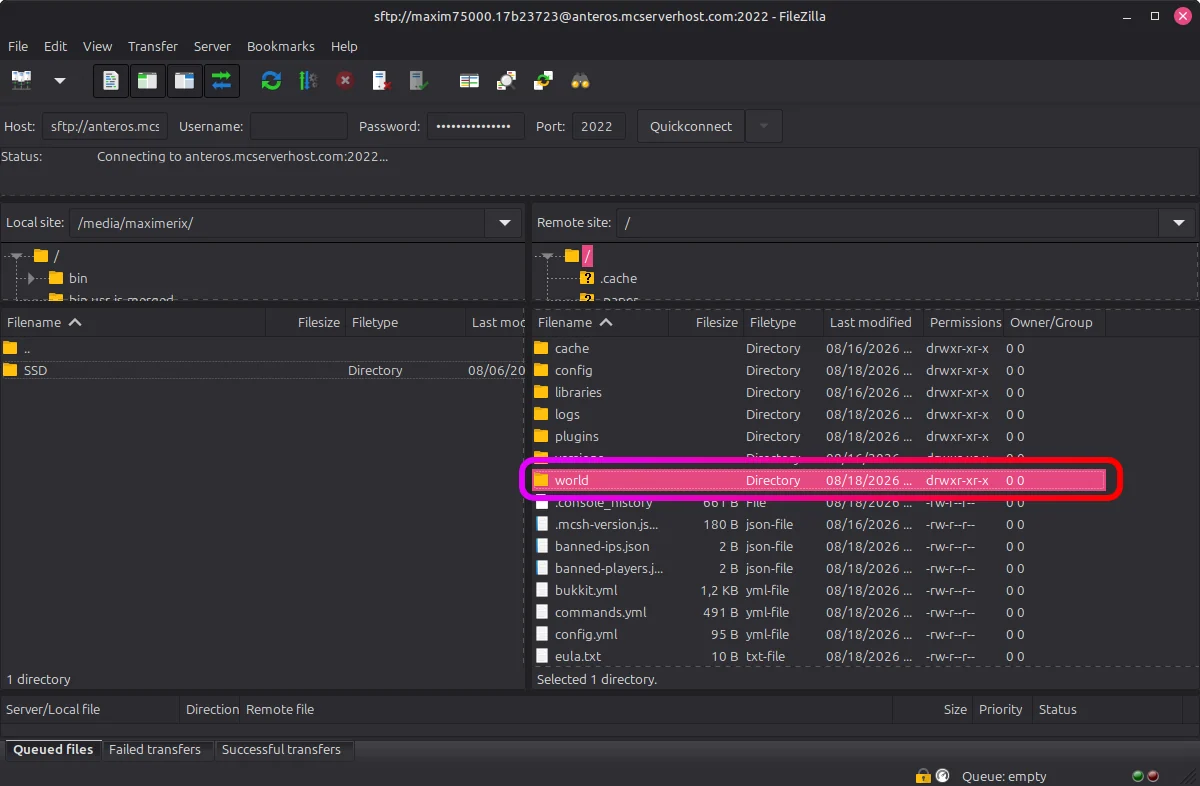The width and height of the screenshot is (1200, 786).
Task: Open the Quickconnect history dropdown
Action: coord(764,126)
